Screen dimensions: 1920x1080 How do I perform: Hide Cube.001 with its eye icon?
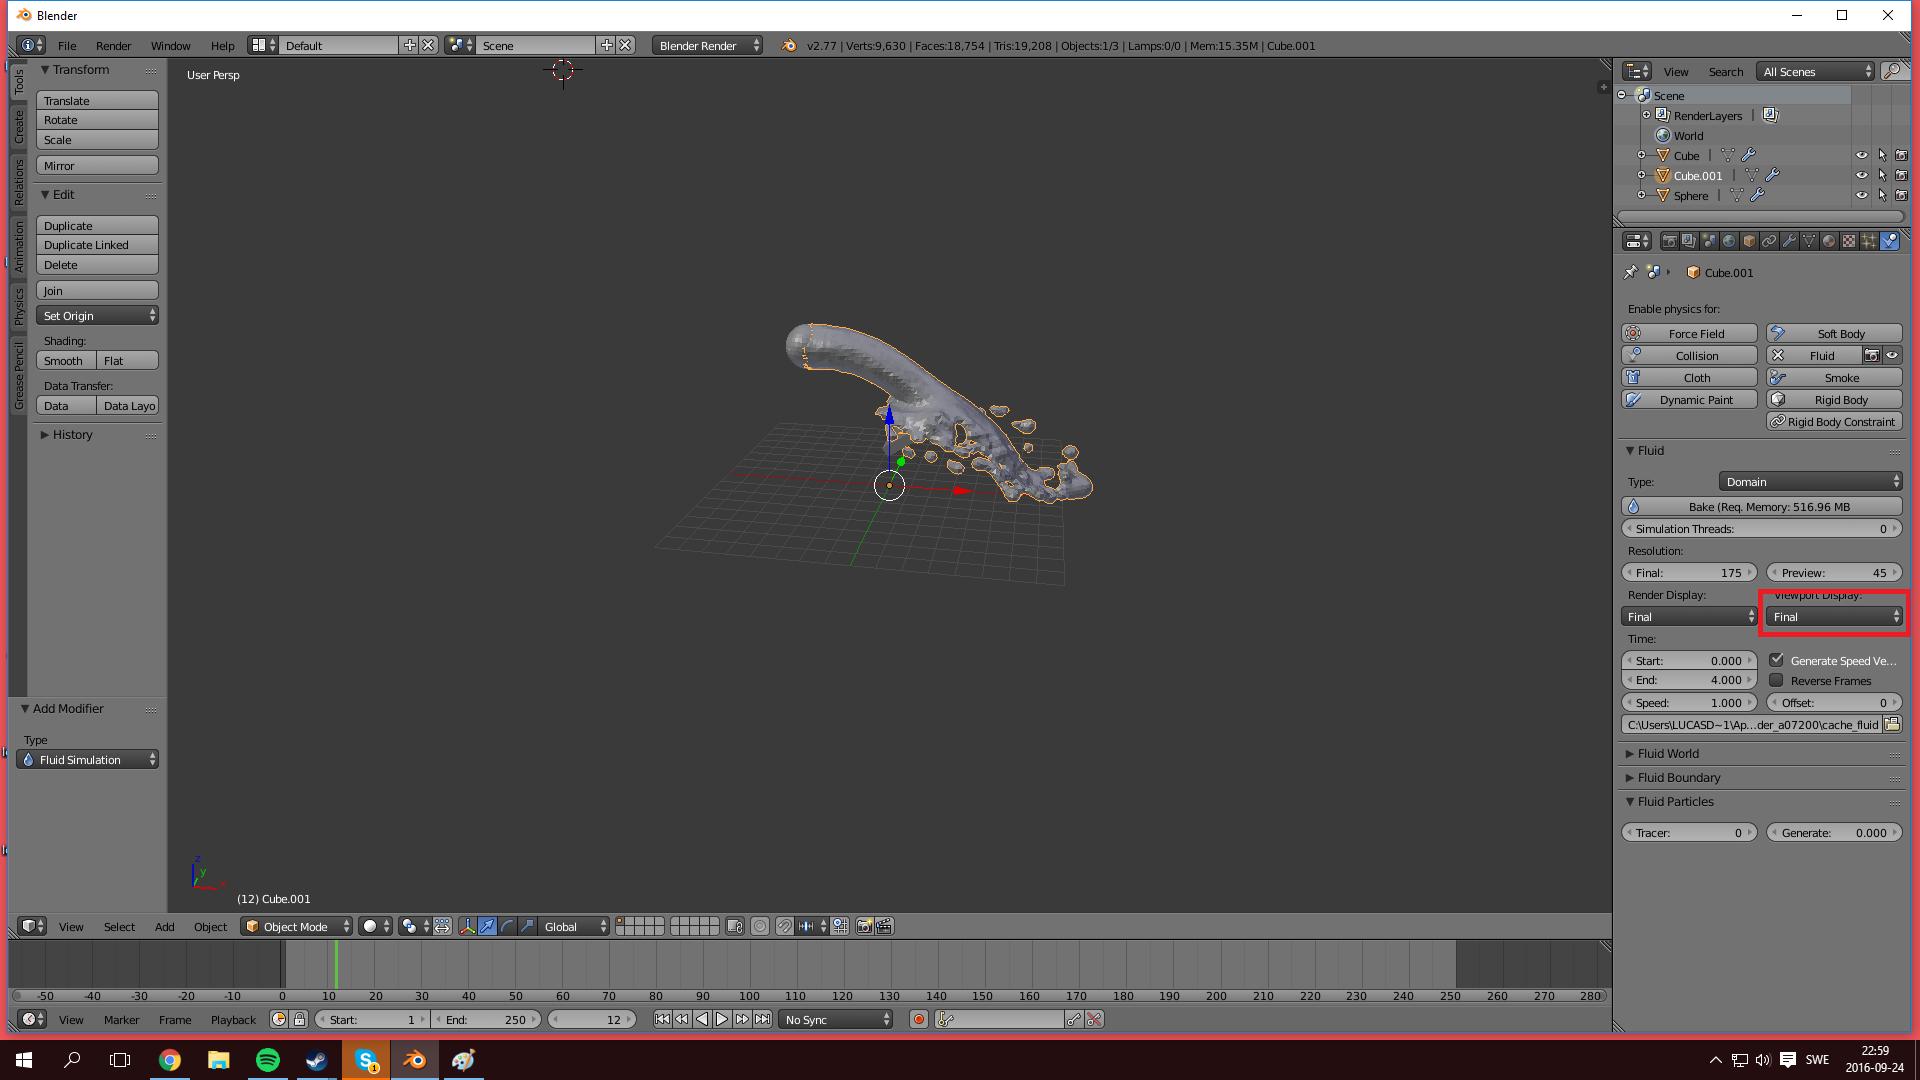(1861, 176)
